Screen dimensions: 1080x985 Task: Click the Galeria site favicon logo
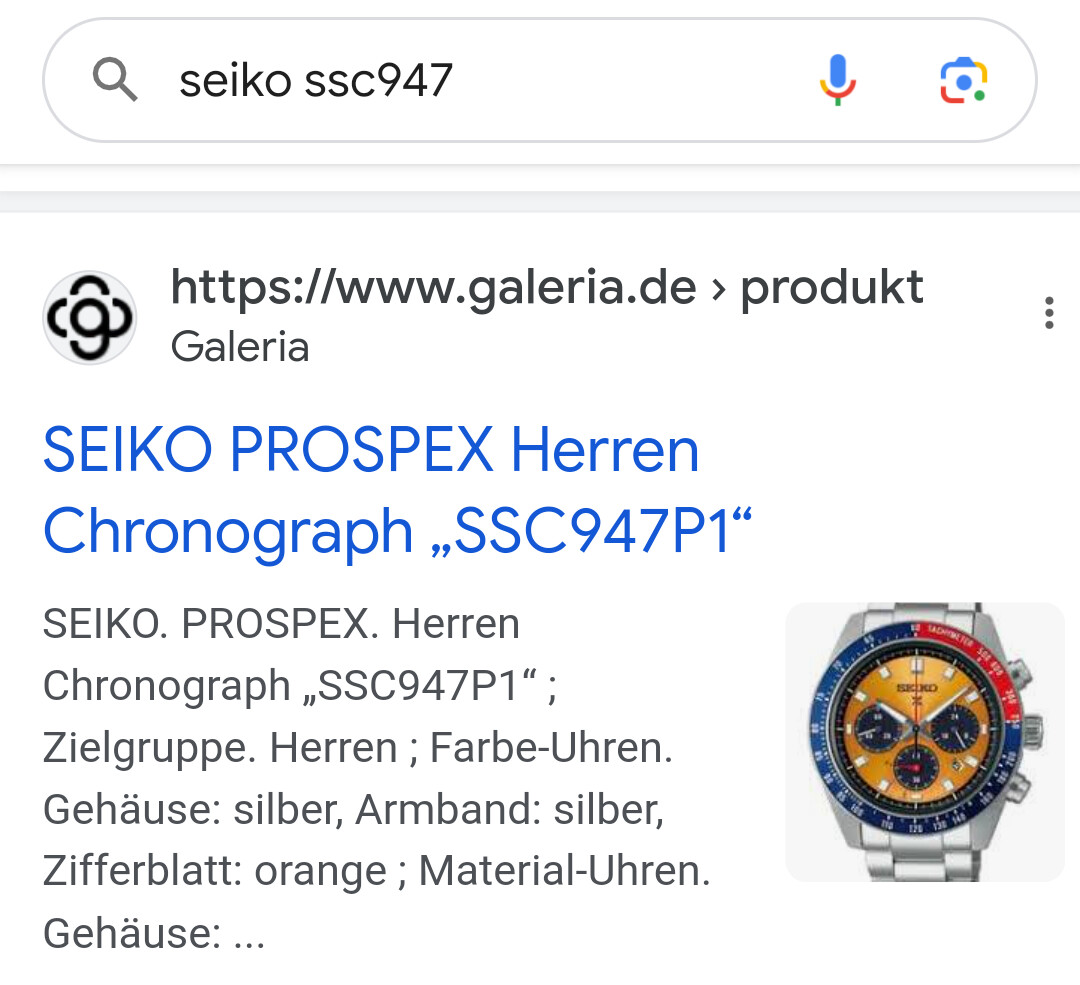[x=90, y=318]
